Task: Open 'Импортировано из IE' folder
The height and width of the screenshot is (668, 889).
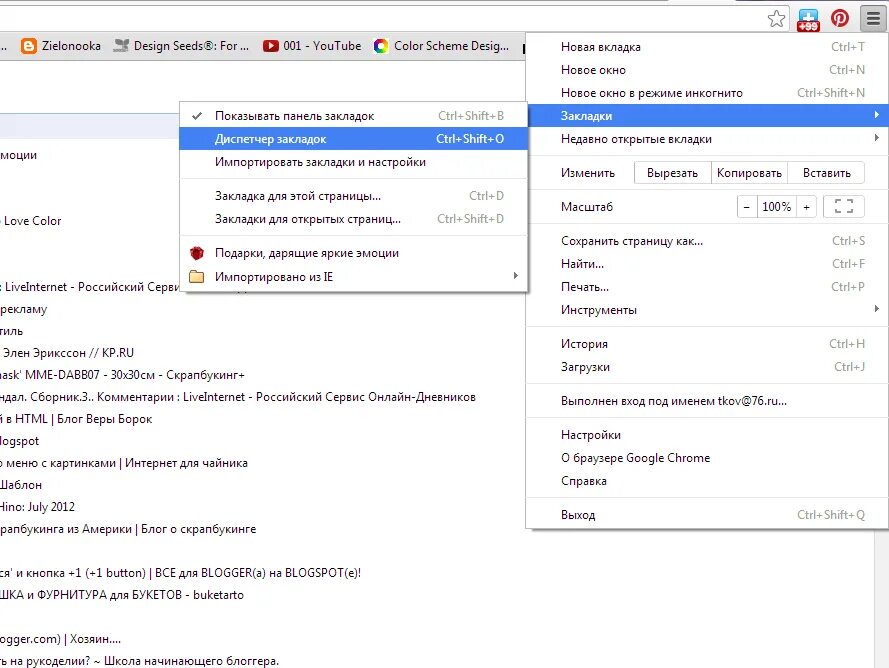Action: 353,277
